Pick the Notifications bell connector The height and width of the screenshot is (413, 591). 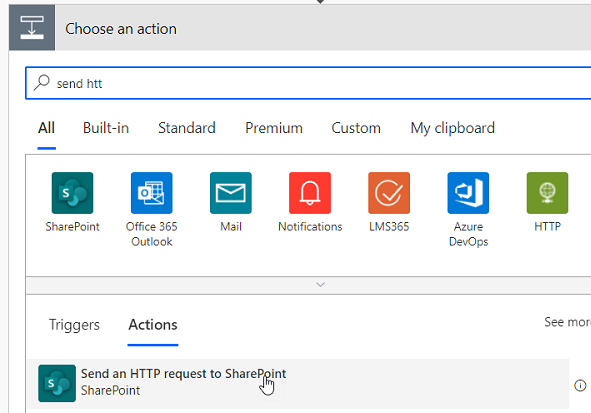pyautogui.click(x=310, y=193)
